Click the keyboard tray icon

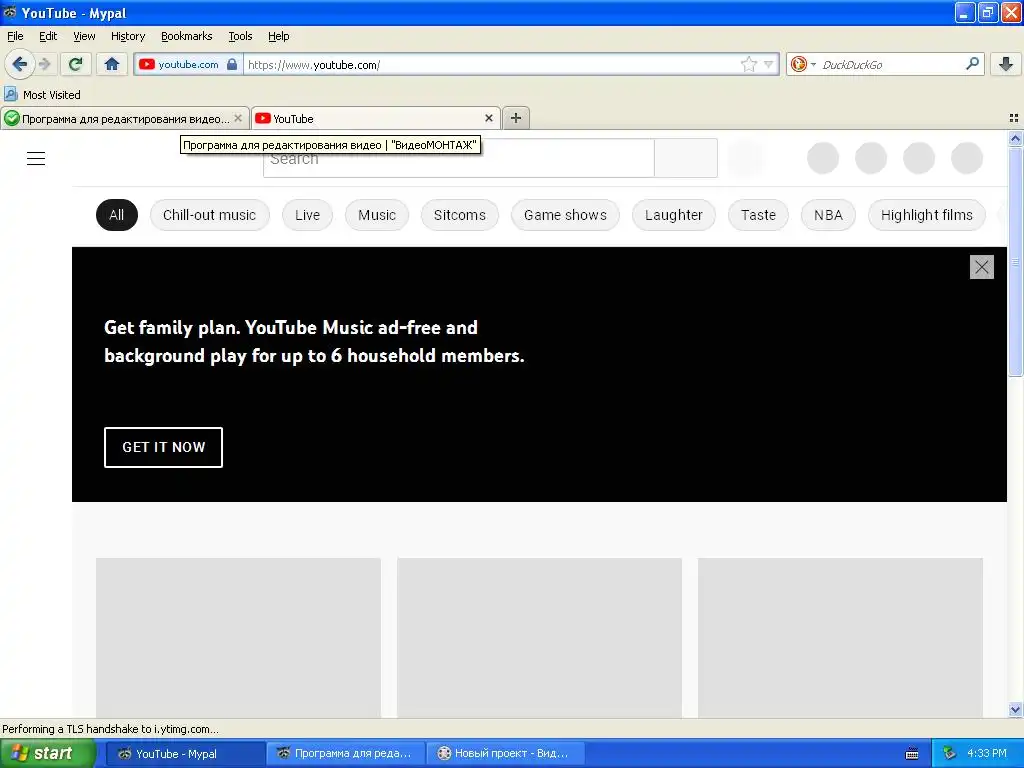click(912, 754)
